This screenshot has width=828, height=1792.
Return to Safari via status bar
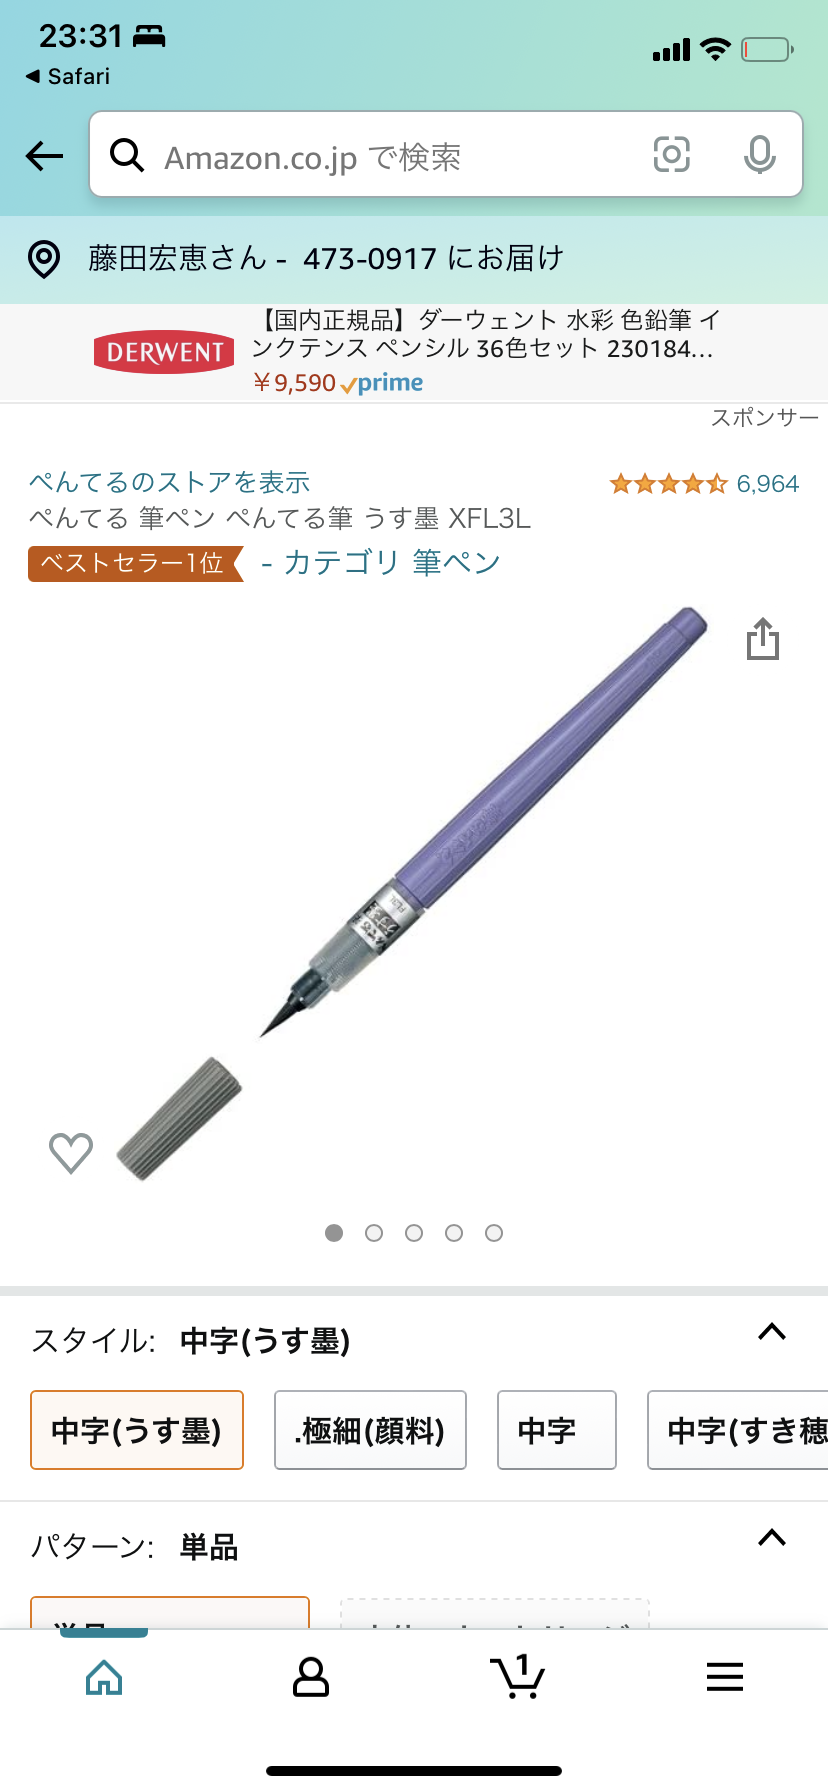click(x=68, y=76)
